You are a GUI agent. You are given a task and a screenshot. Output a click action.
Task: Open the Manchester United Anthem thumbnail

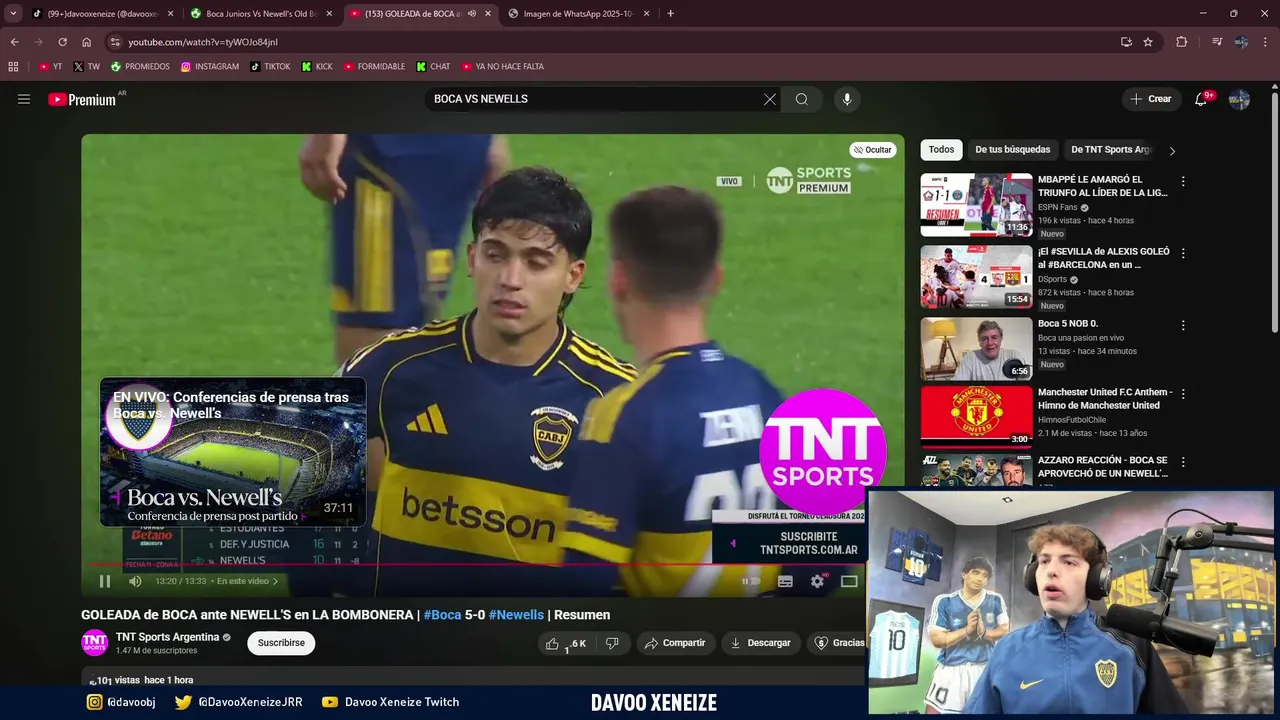click(976, 415)
